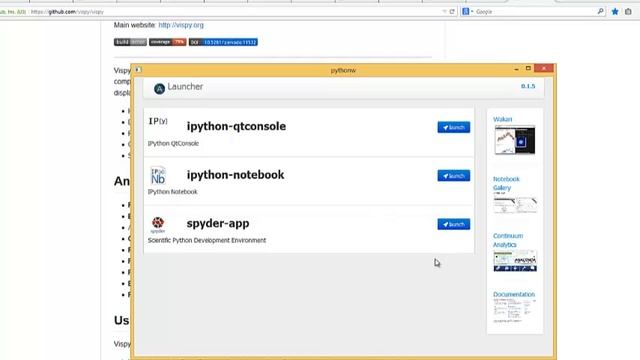Viewport: 640px width, 360px height.
Task: Click the pythonw window icon in title bar
Action: point(138,70)
